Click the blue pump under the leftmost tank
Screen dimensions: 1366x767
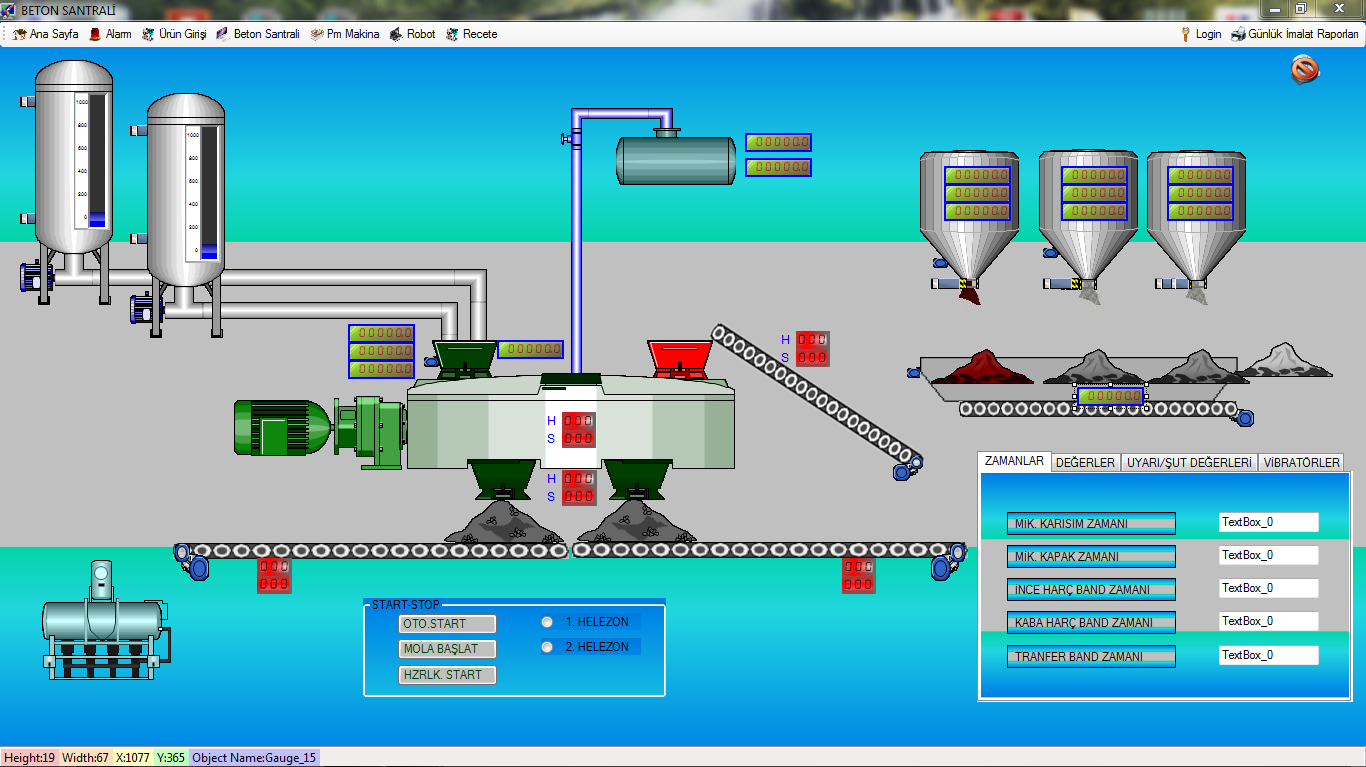coord(38,276)
